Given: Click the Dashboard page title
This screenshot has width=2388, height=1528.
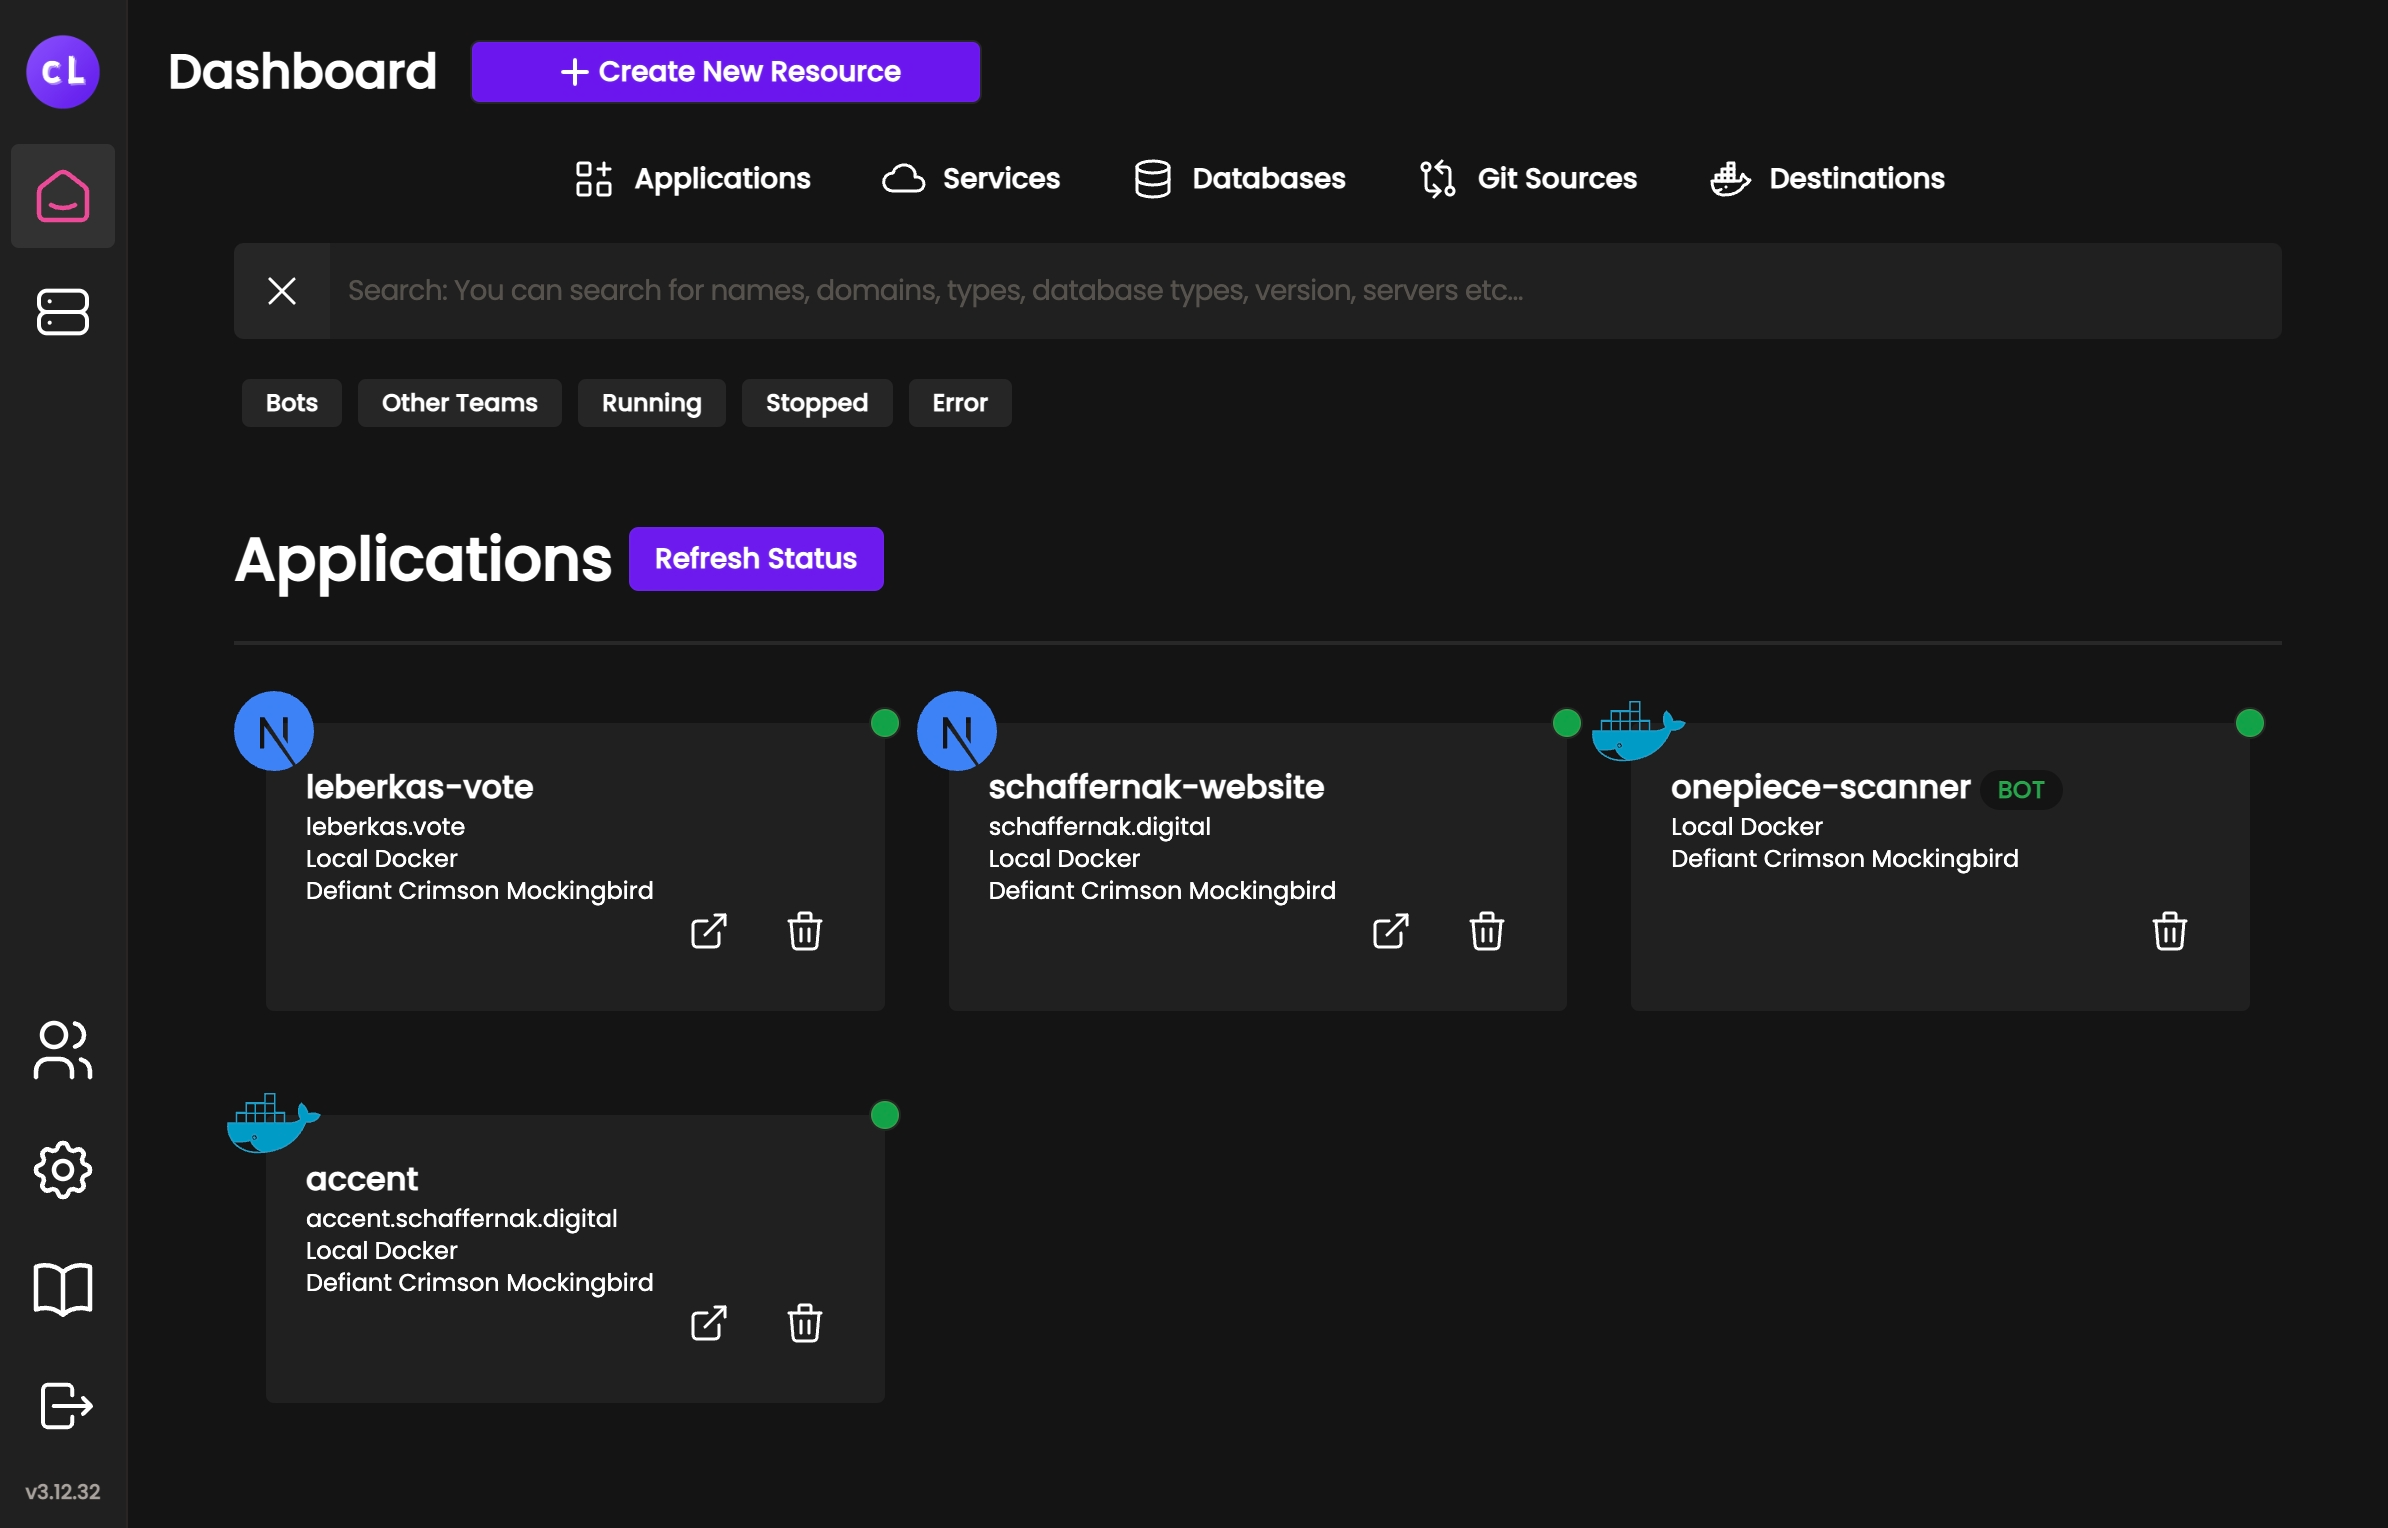Looking at the screenshot, I should pos(303,72).
